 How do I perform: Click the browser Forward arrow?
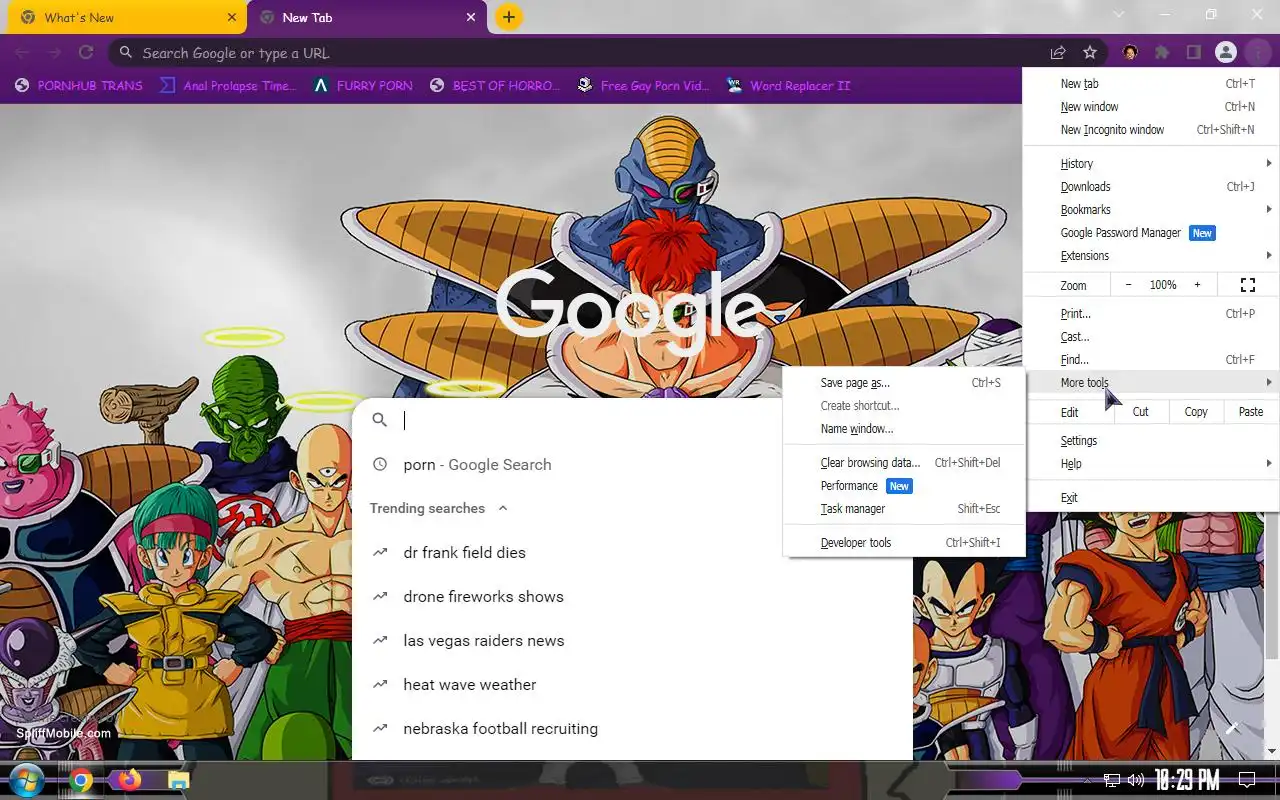tap(54, 53)
